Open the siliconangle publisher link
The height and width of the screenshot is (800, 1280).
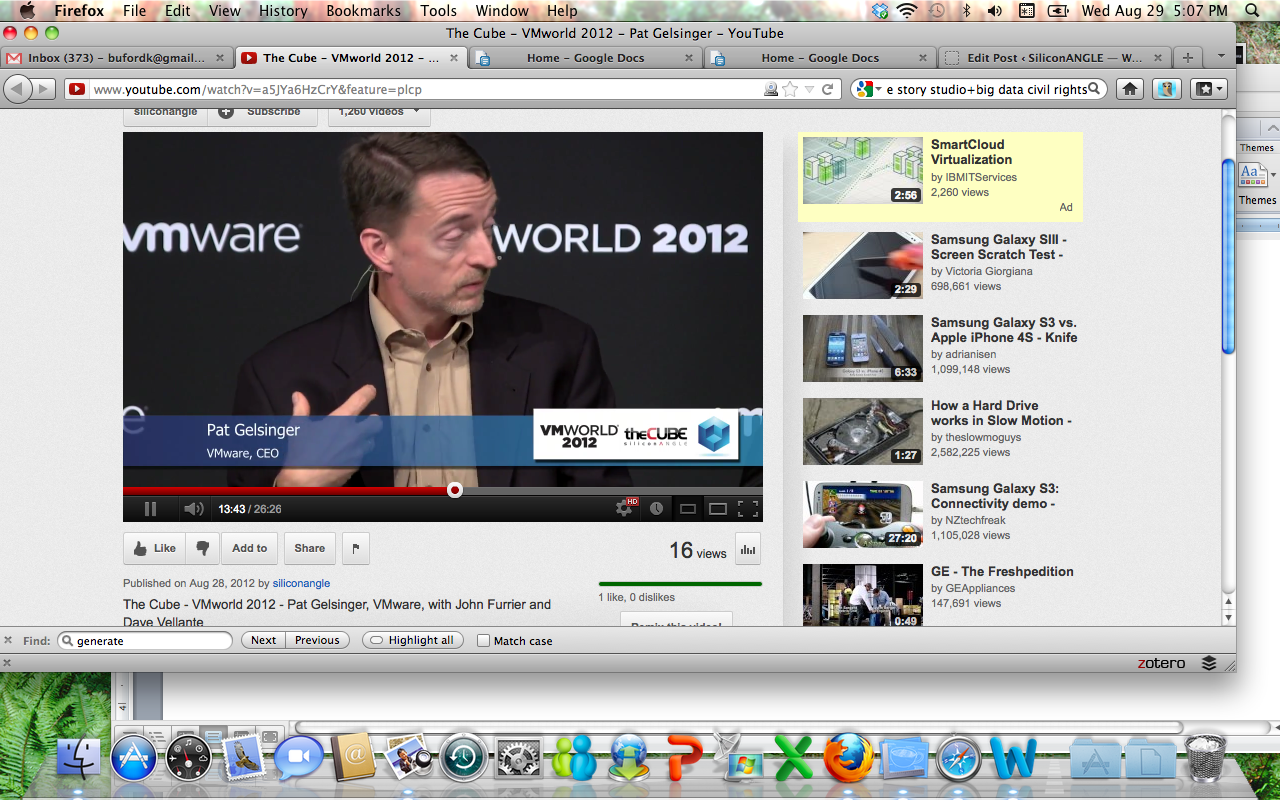(x=301, y=583)
